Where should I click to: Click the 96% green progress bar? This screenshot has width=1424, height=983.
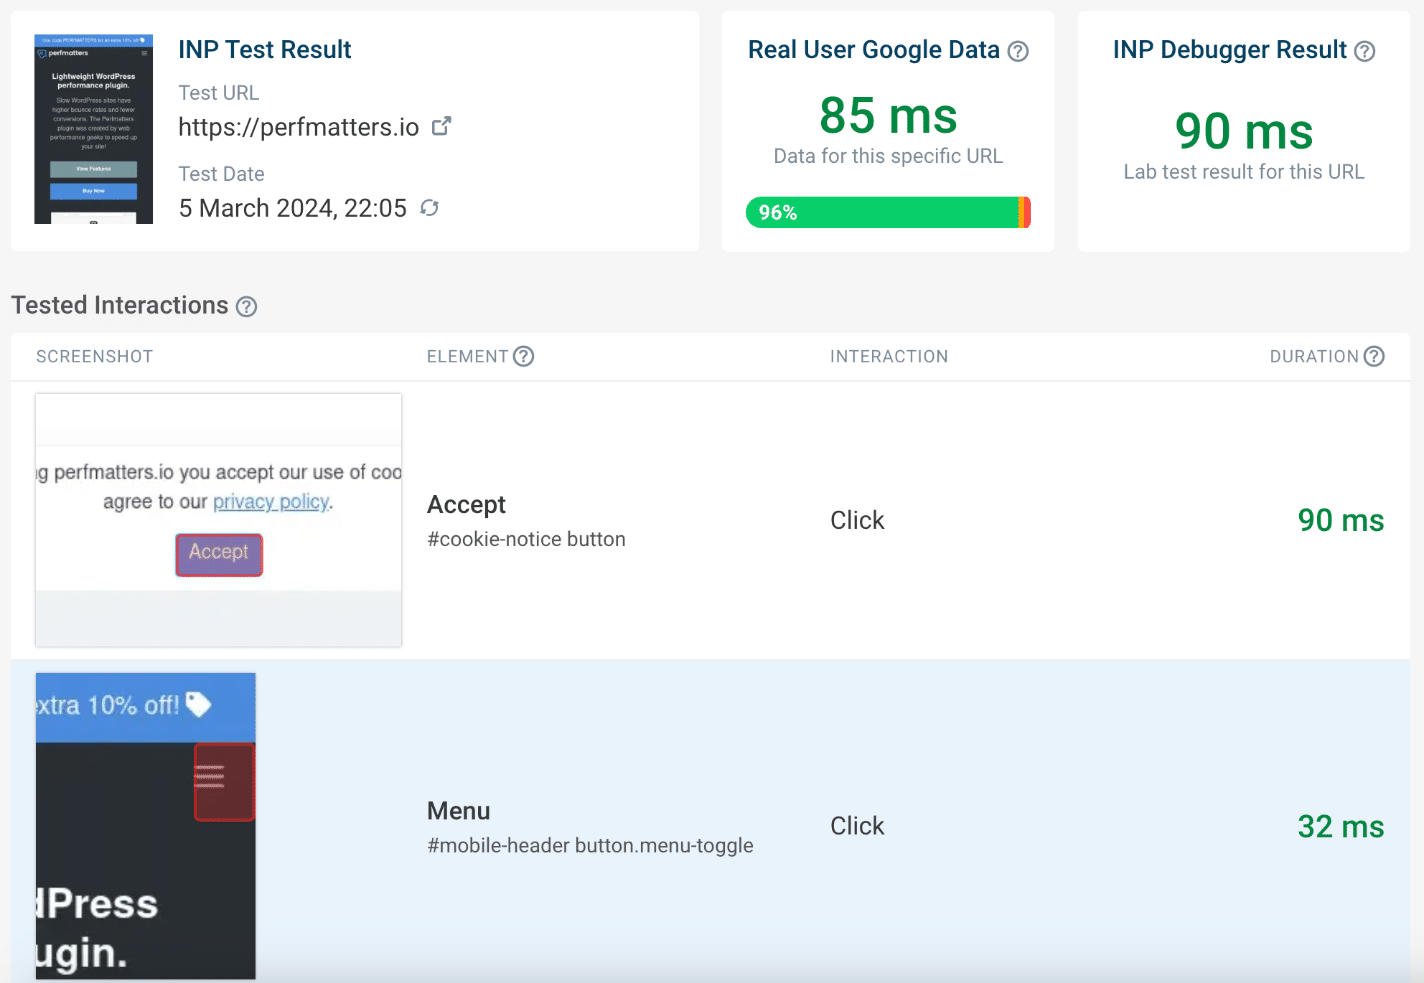(888, 212)
